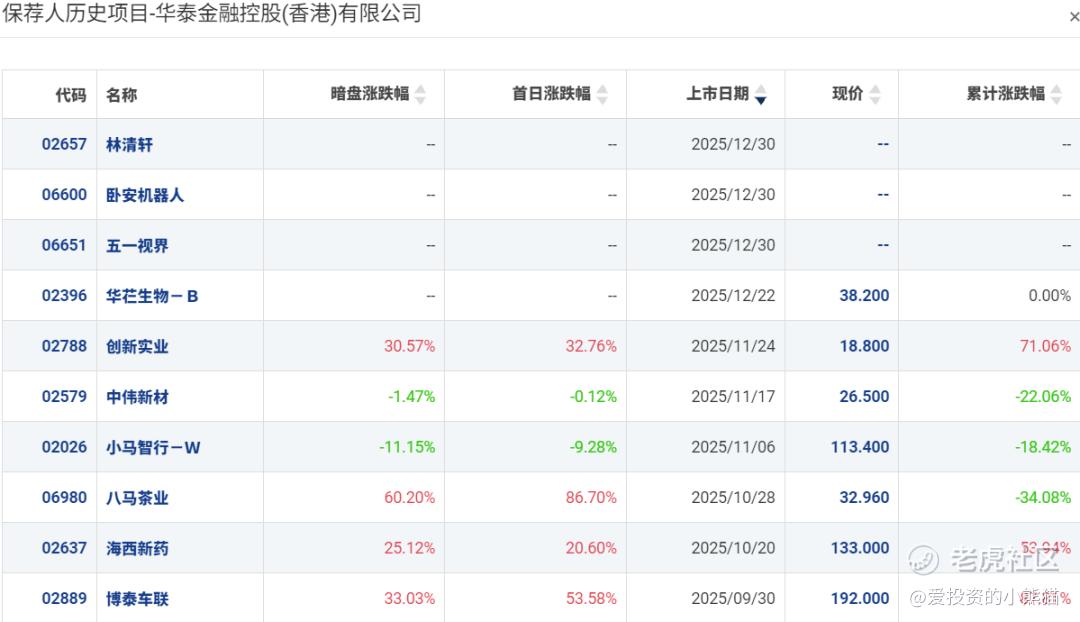The height and width of the screenshot is (622, 1080).
Task: Select 86.70% first-day change
Action: 591,497
